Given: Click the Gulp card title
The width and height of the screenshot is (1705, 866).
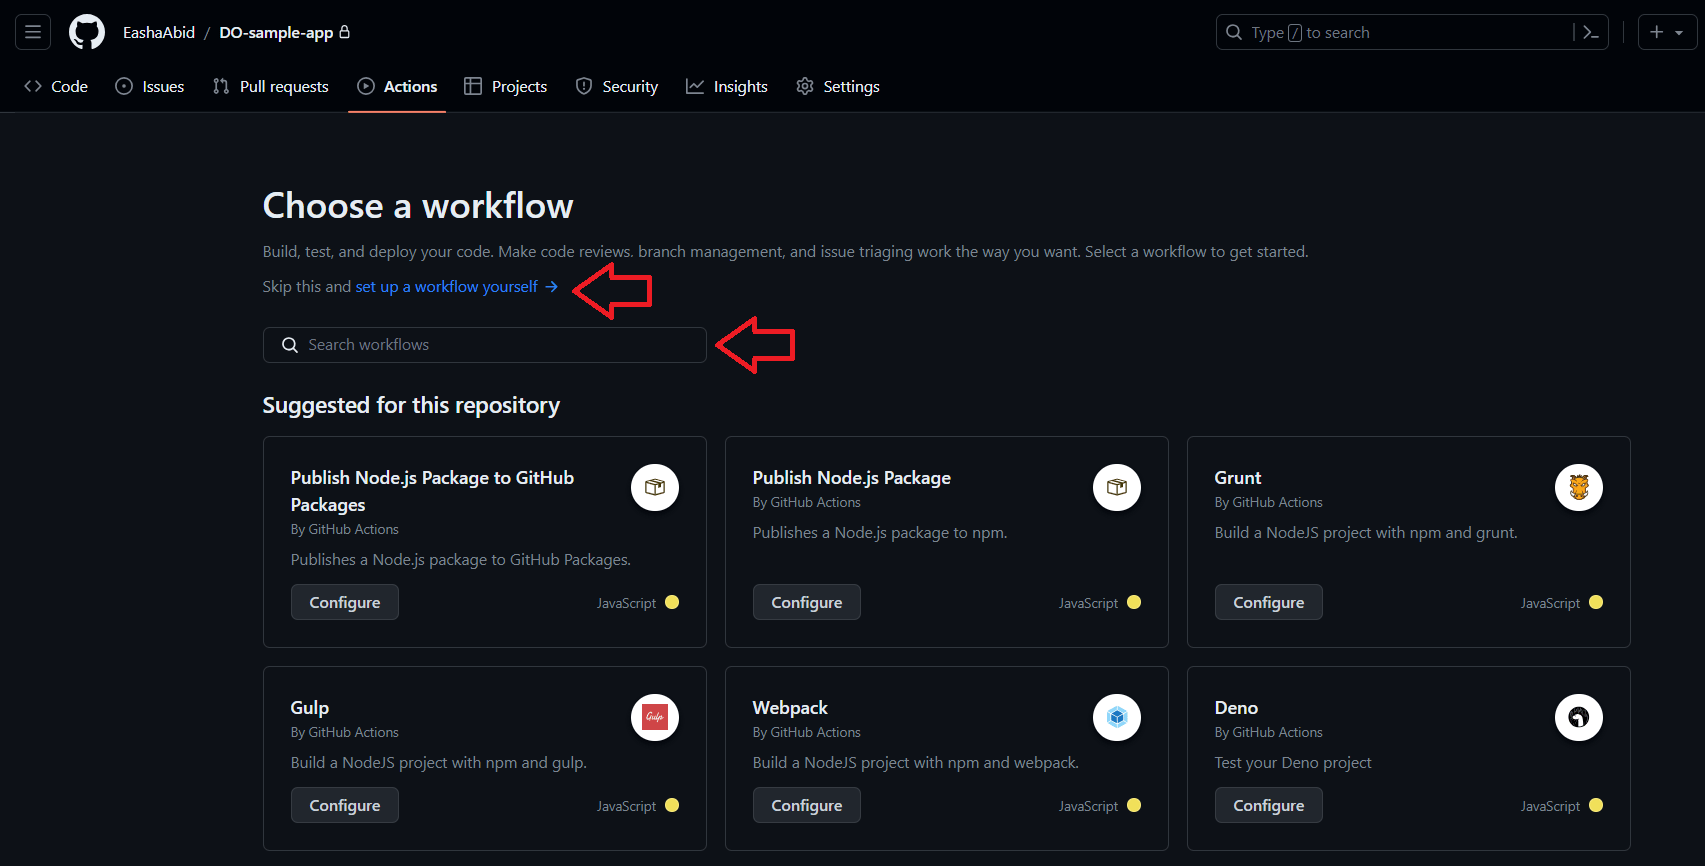Looking at the screenshot, I should tap(310, 708).
